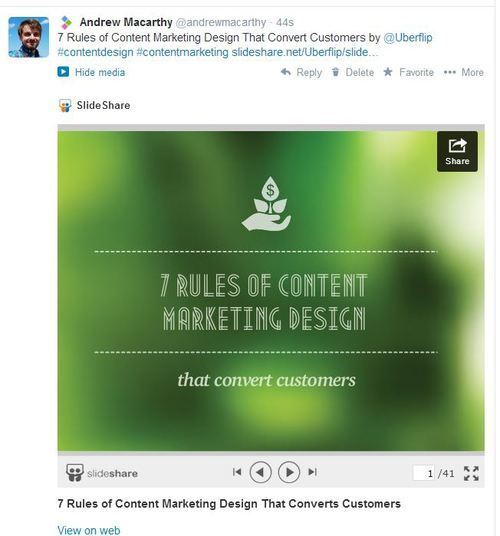This screenshot has height=536, width=500.
Task: Reply to the tweet
Action: (x=301, y=72)
